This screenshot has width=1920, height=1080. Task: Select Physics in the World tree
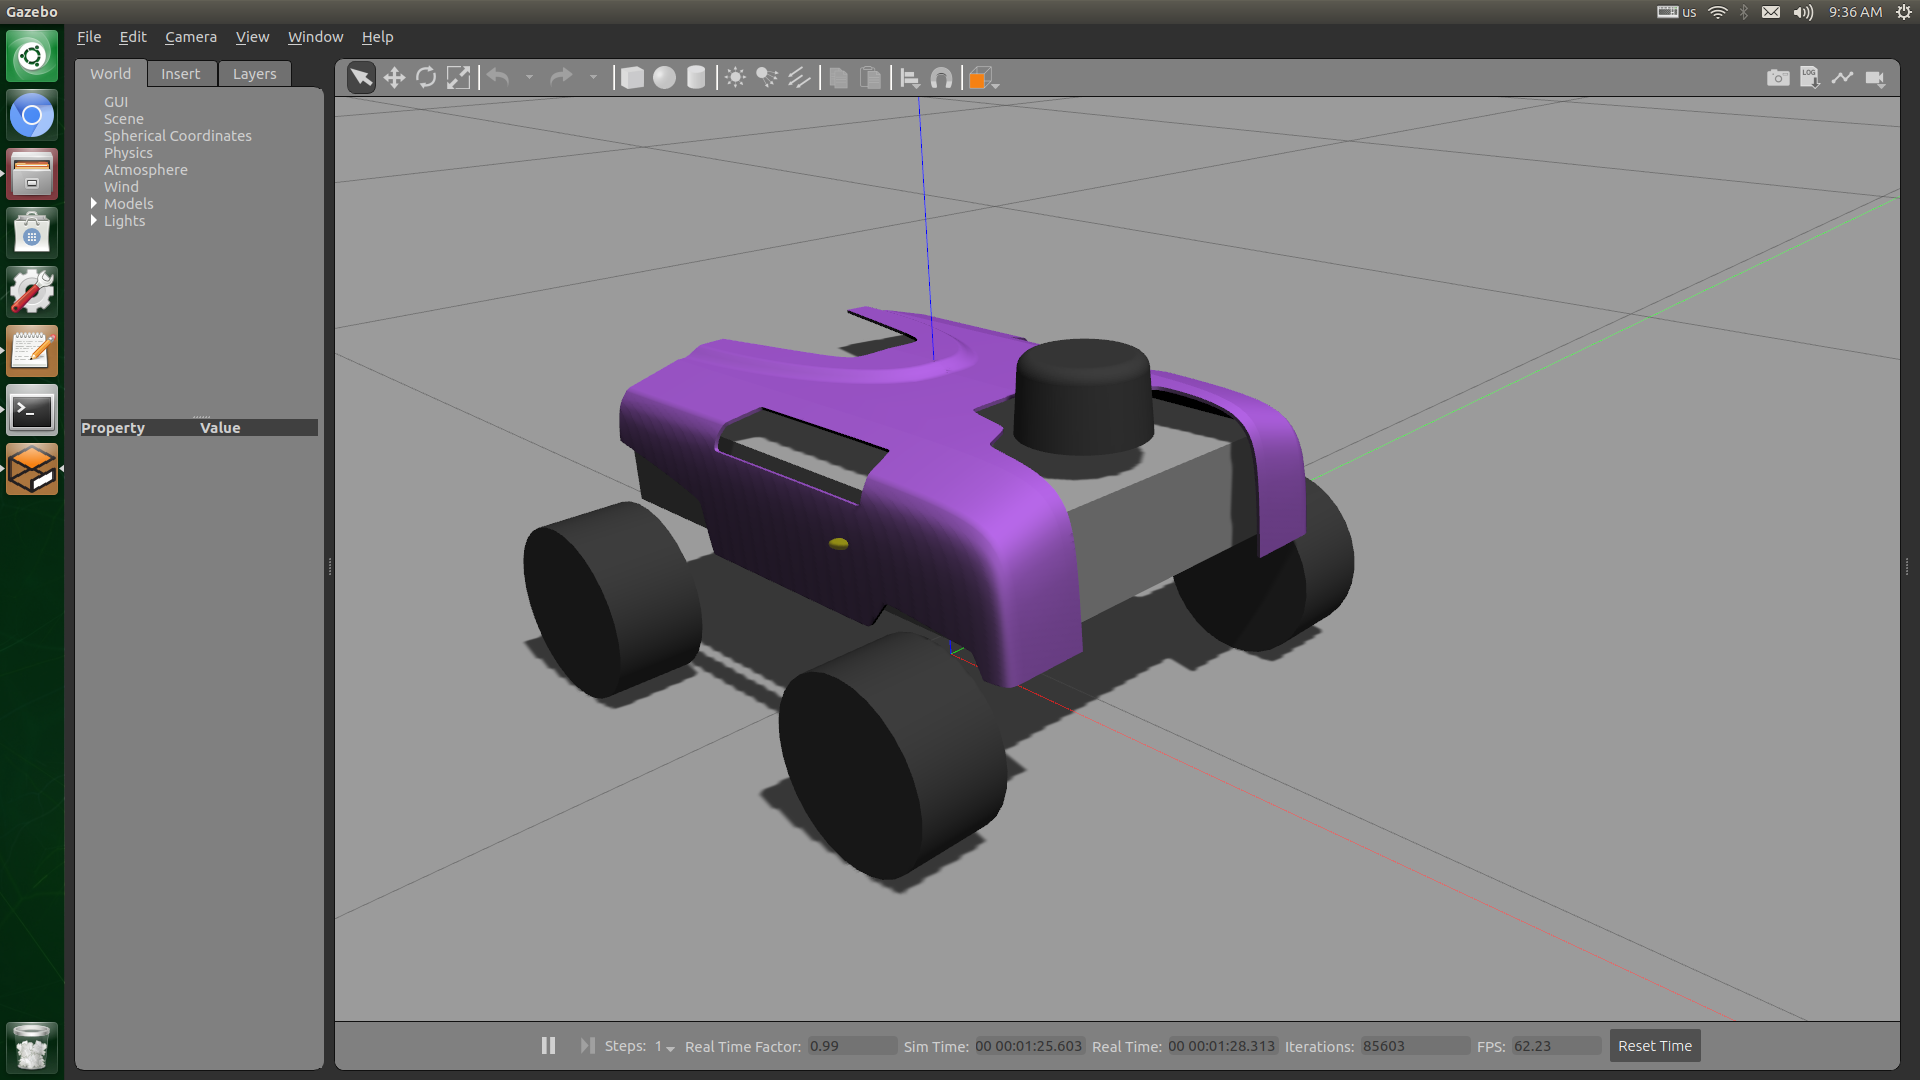tap(128, 153)
